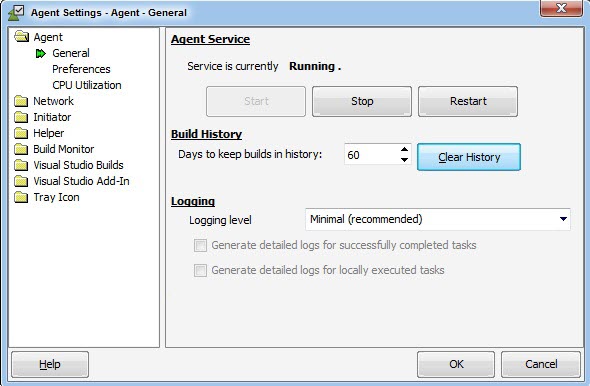Open the Build Monitor settings category
Screen dimensions: 590x386
64,149
